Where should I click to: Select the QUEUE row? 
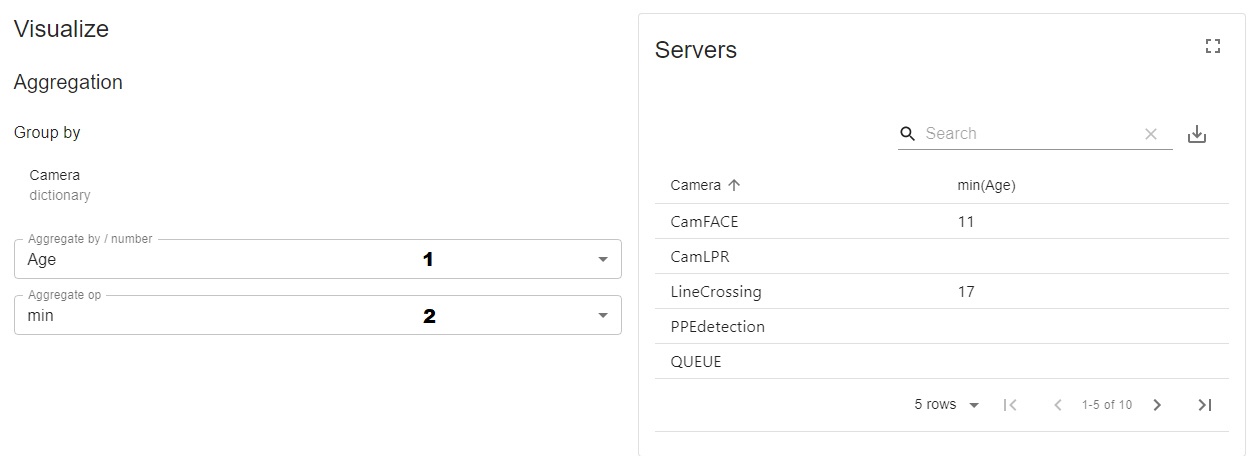coord(696,362)
